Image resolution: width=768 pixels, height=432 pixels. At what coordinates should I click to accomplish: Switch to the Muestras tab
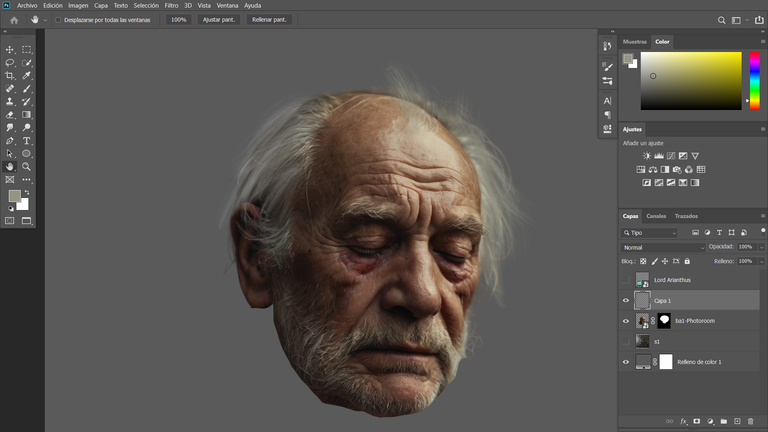point(635,42)
